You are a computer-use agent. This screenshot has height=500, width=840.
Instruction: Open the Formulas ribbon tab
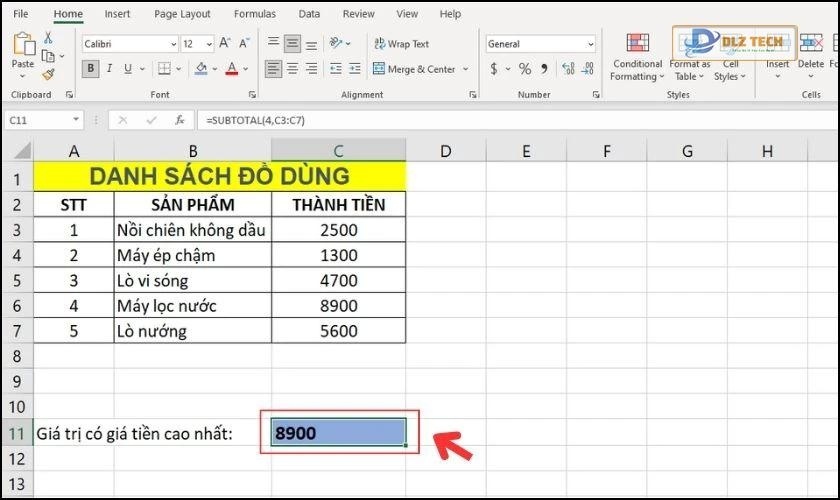(255, 14)
